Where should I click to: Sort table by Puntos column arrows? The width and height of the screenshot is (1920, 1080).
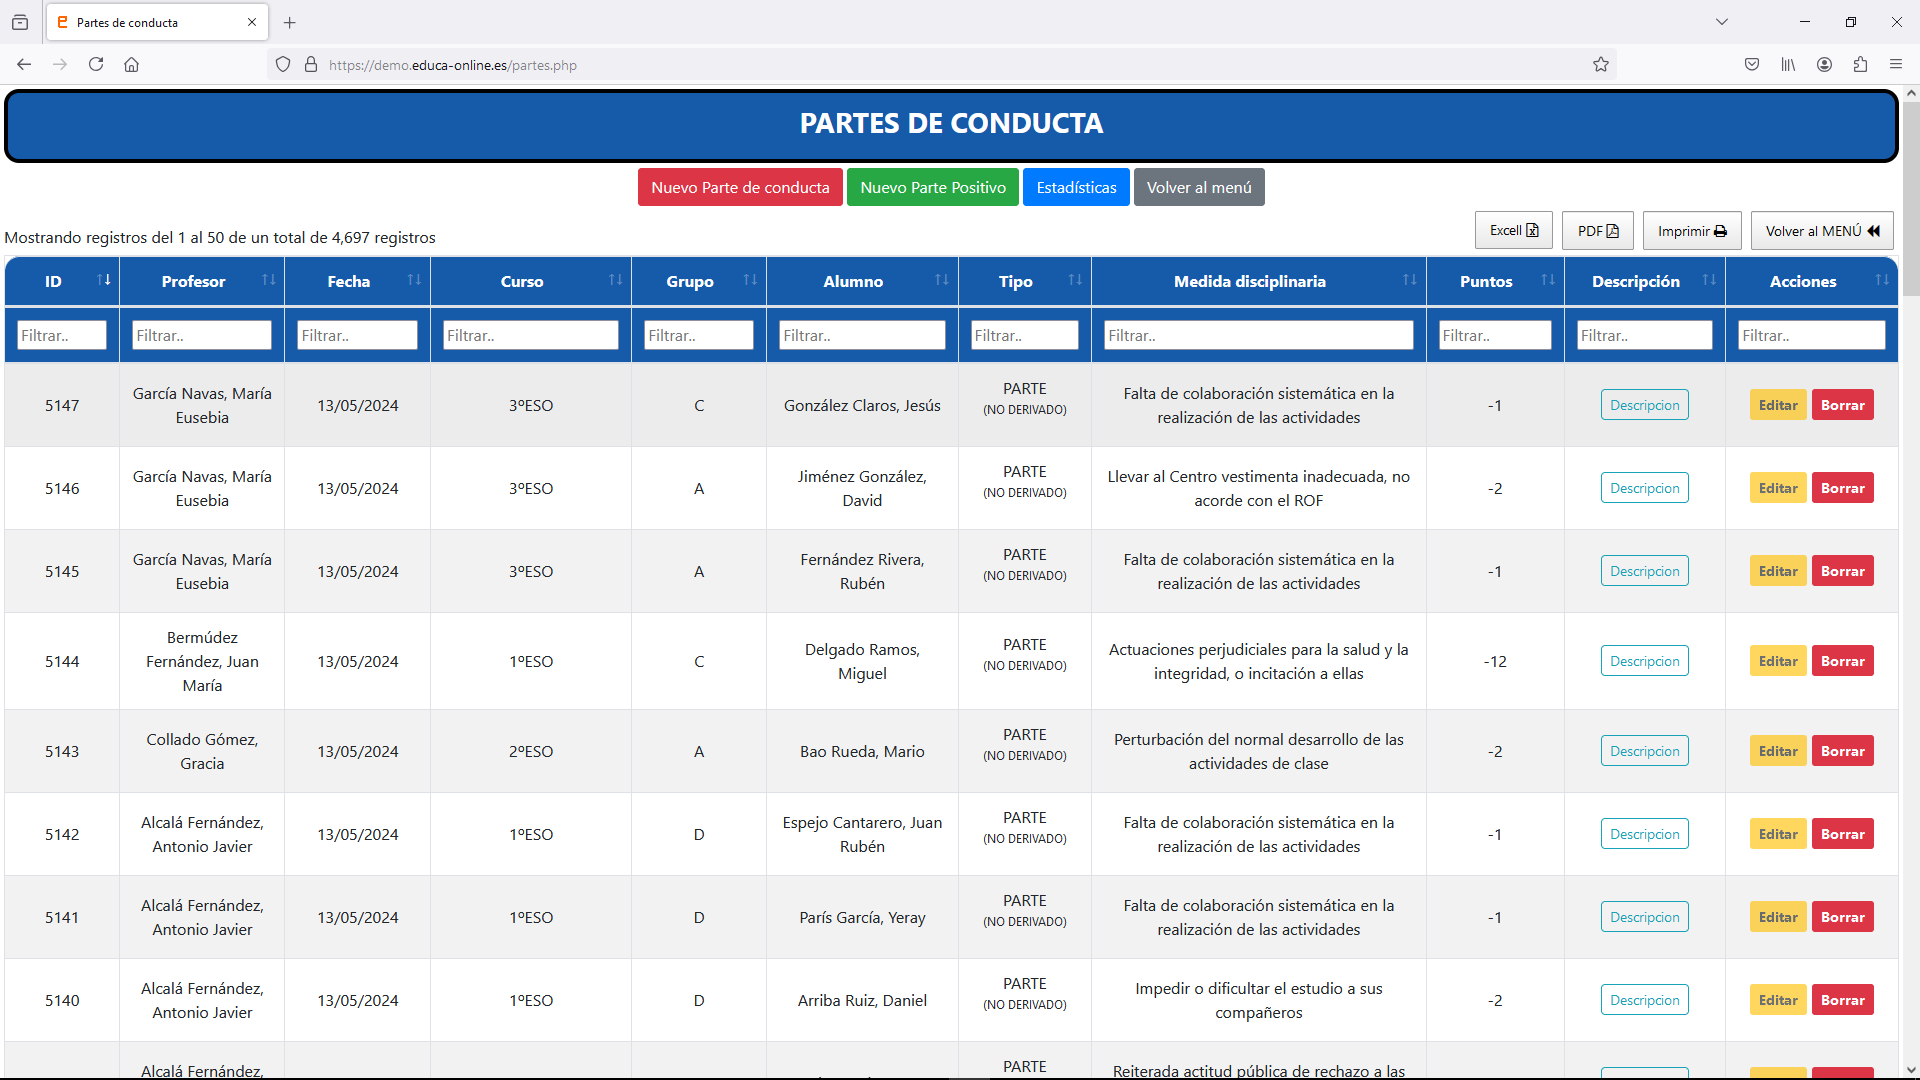[x=1548, y=281]
